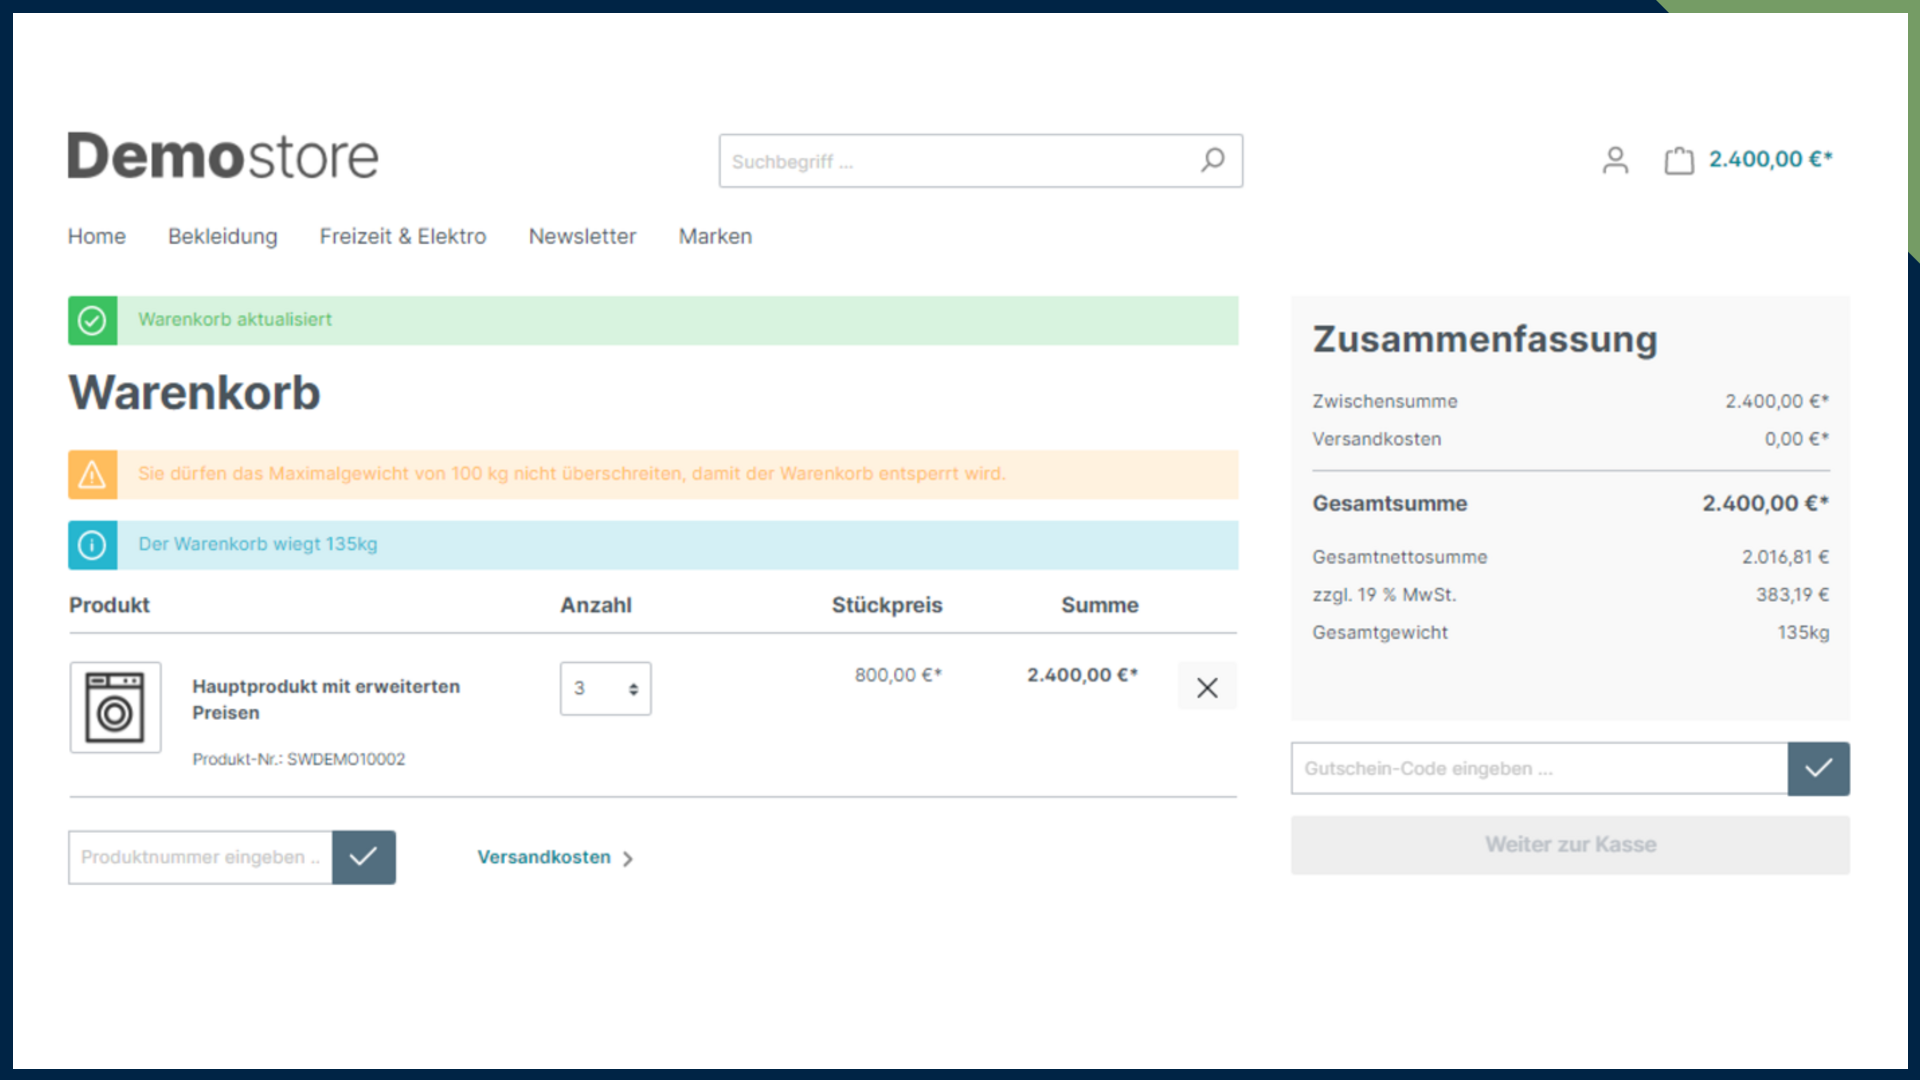The width and height of the screenshot is (1920, 1080).
Task: Submit the voucher code via the checkmark icon
Action: pos(1819,768)
